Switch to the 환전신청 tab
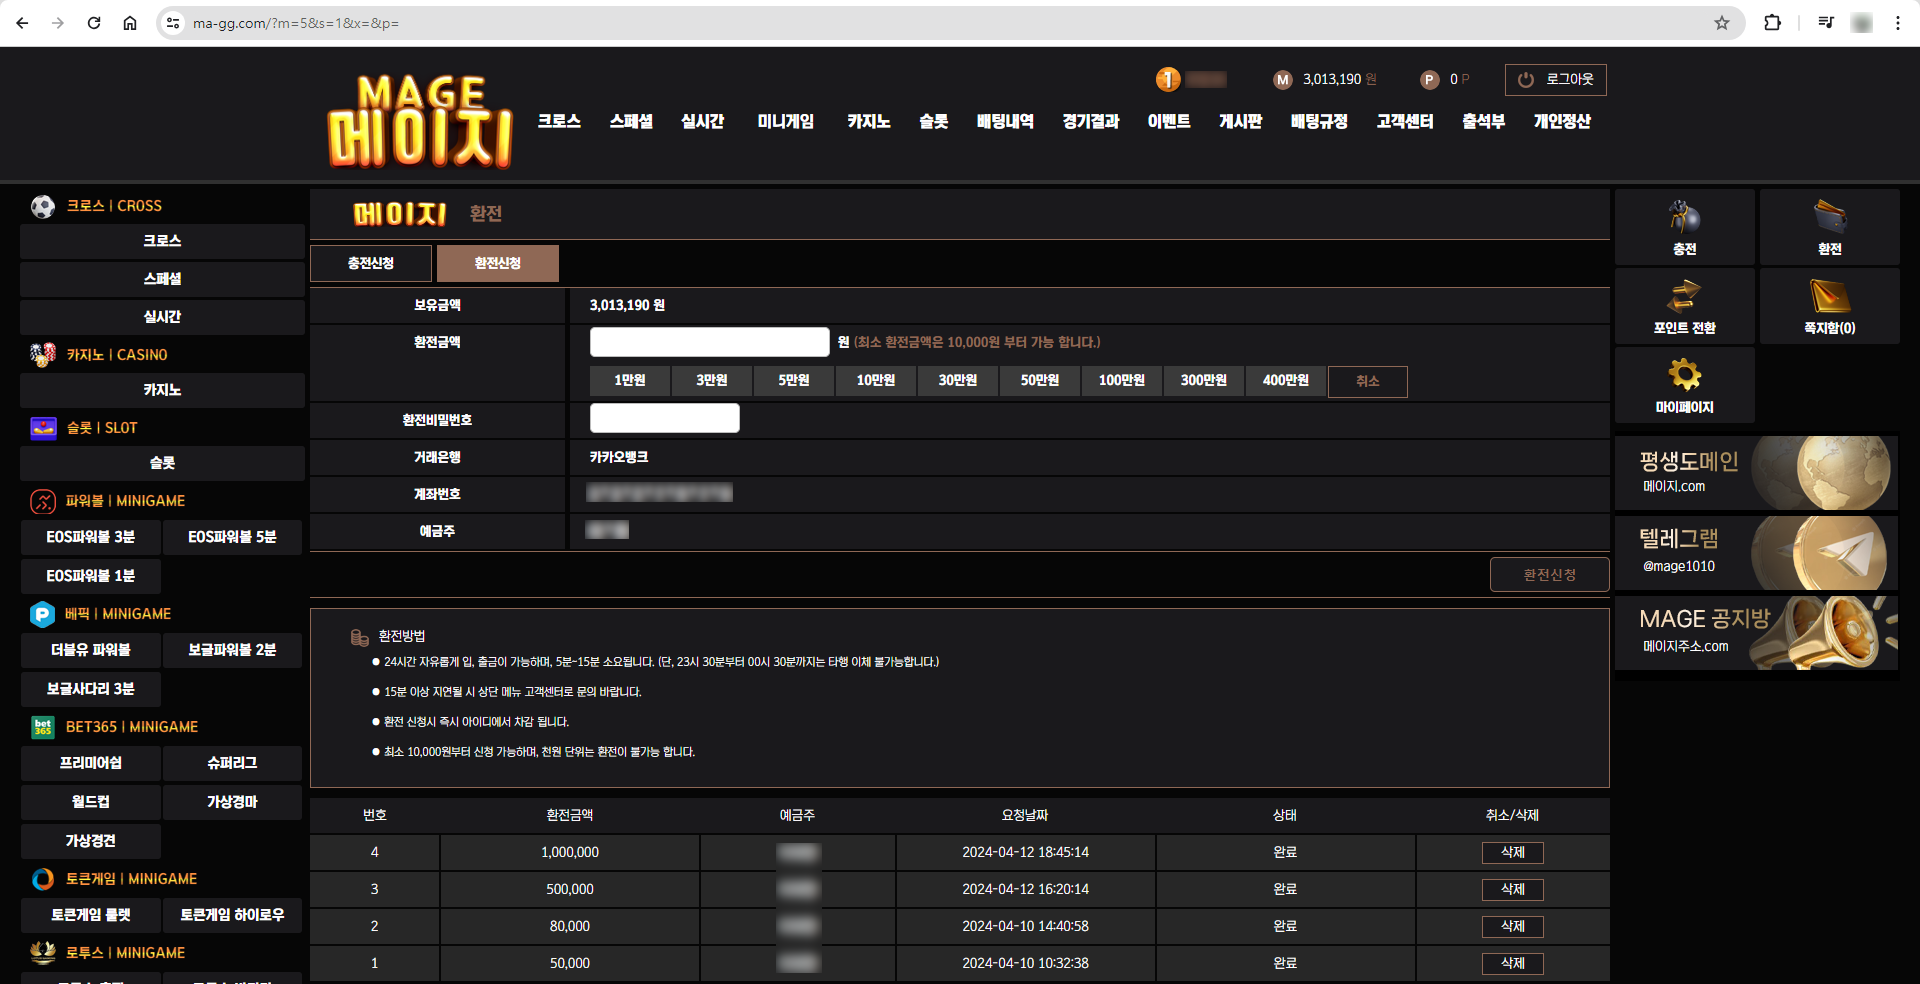Image resolution: width=1920 pixels, height=984 pixels. 498,263
